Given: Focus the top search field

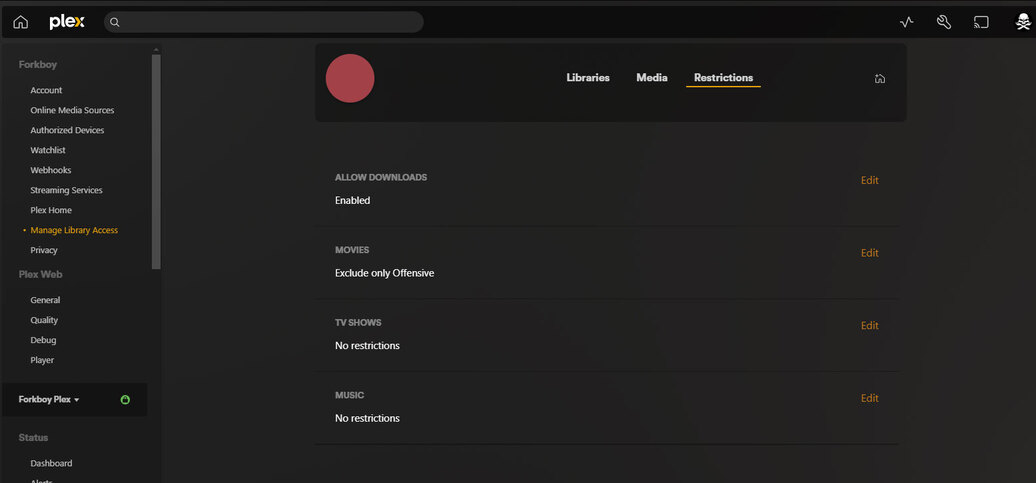Looking at the screenshot, I should tap(264, 22).
